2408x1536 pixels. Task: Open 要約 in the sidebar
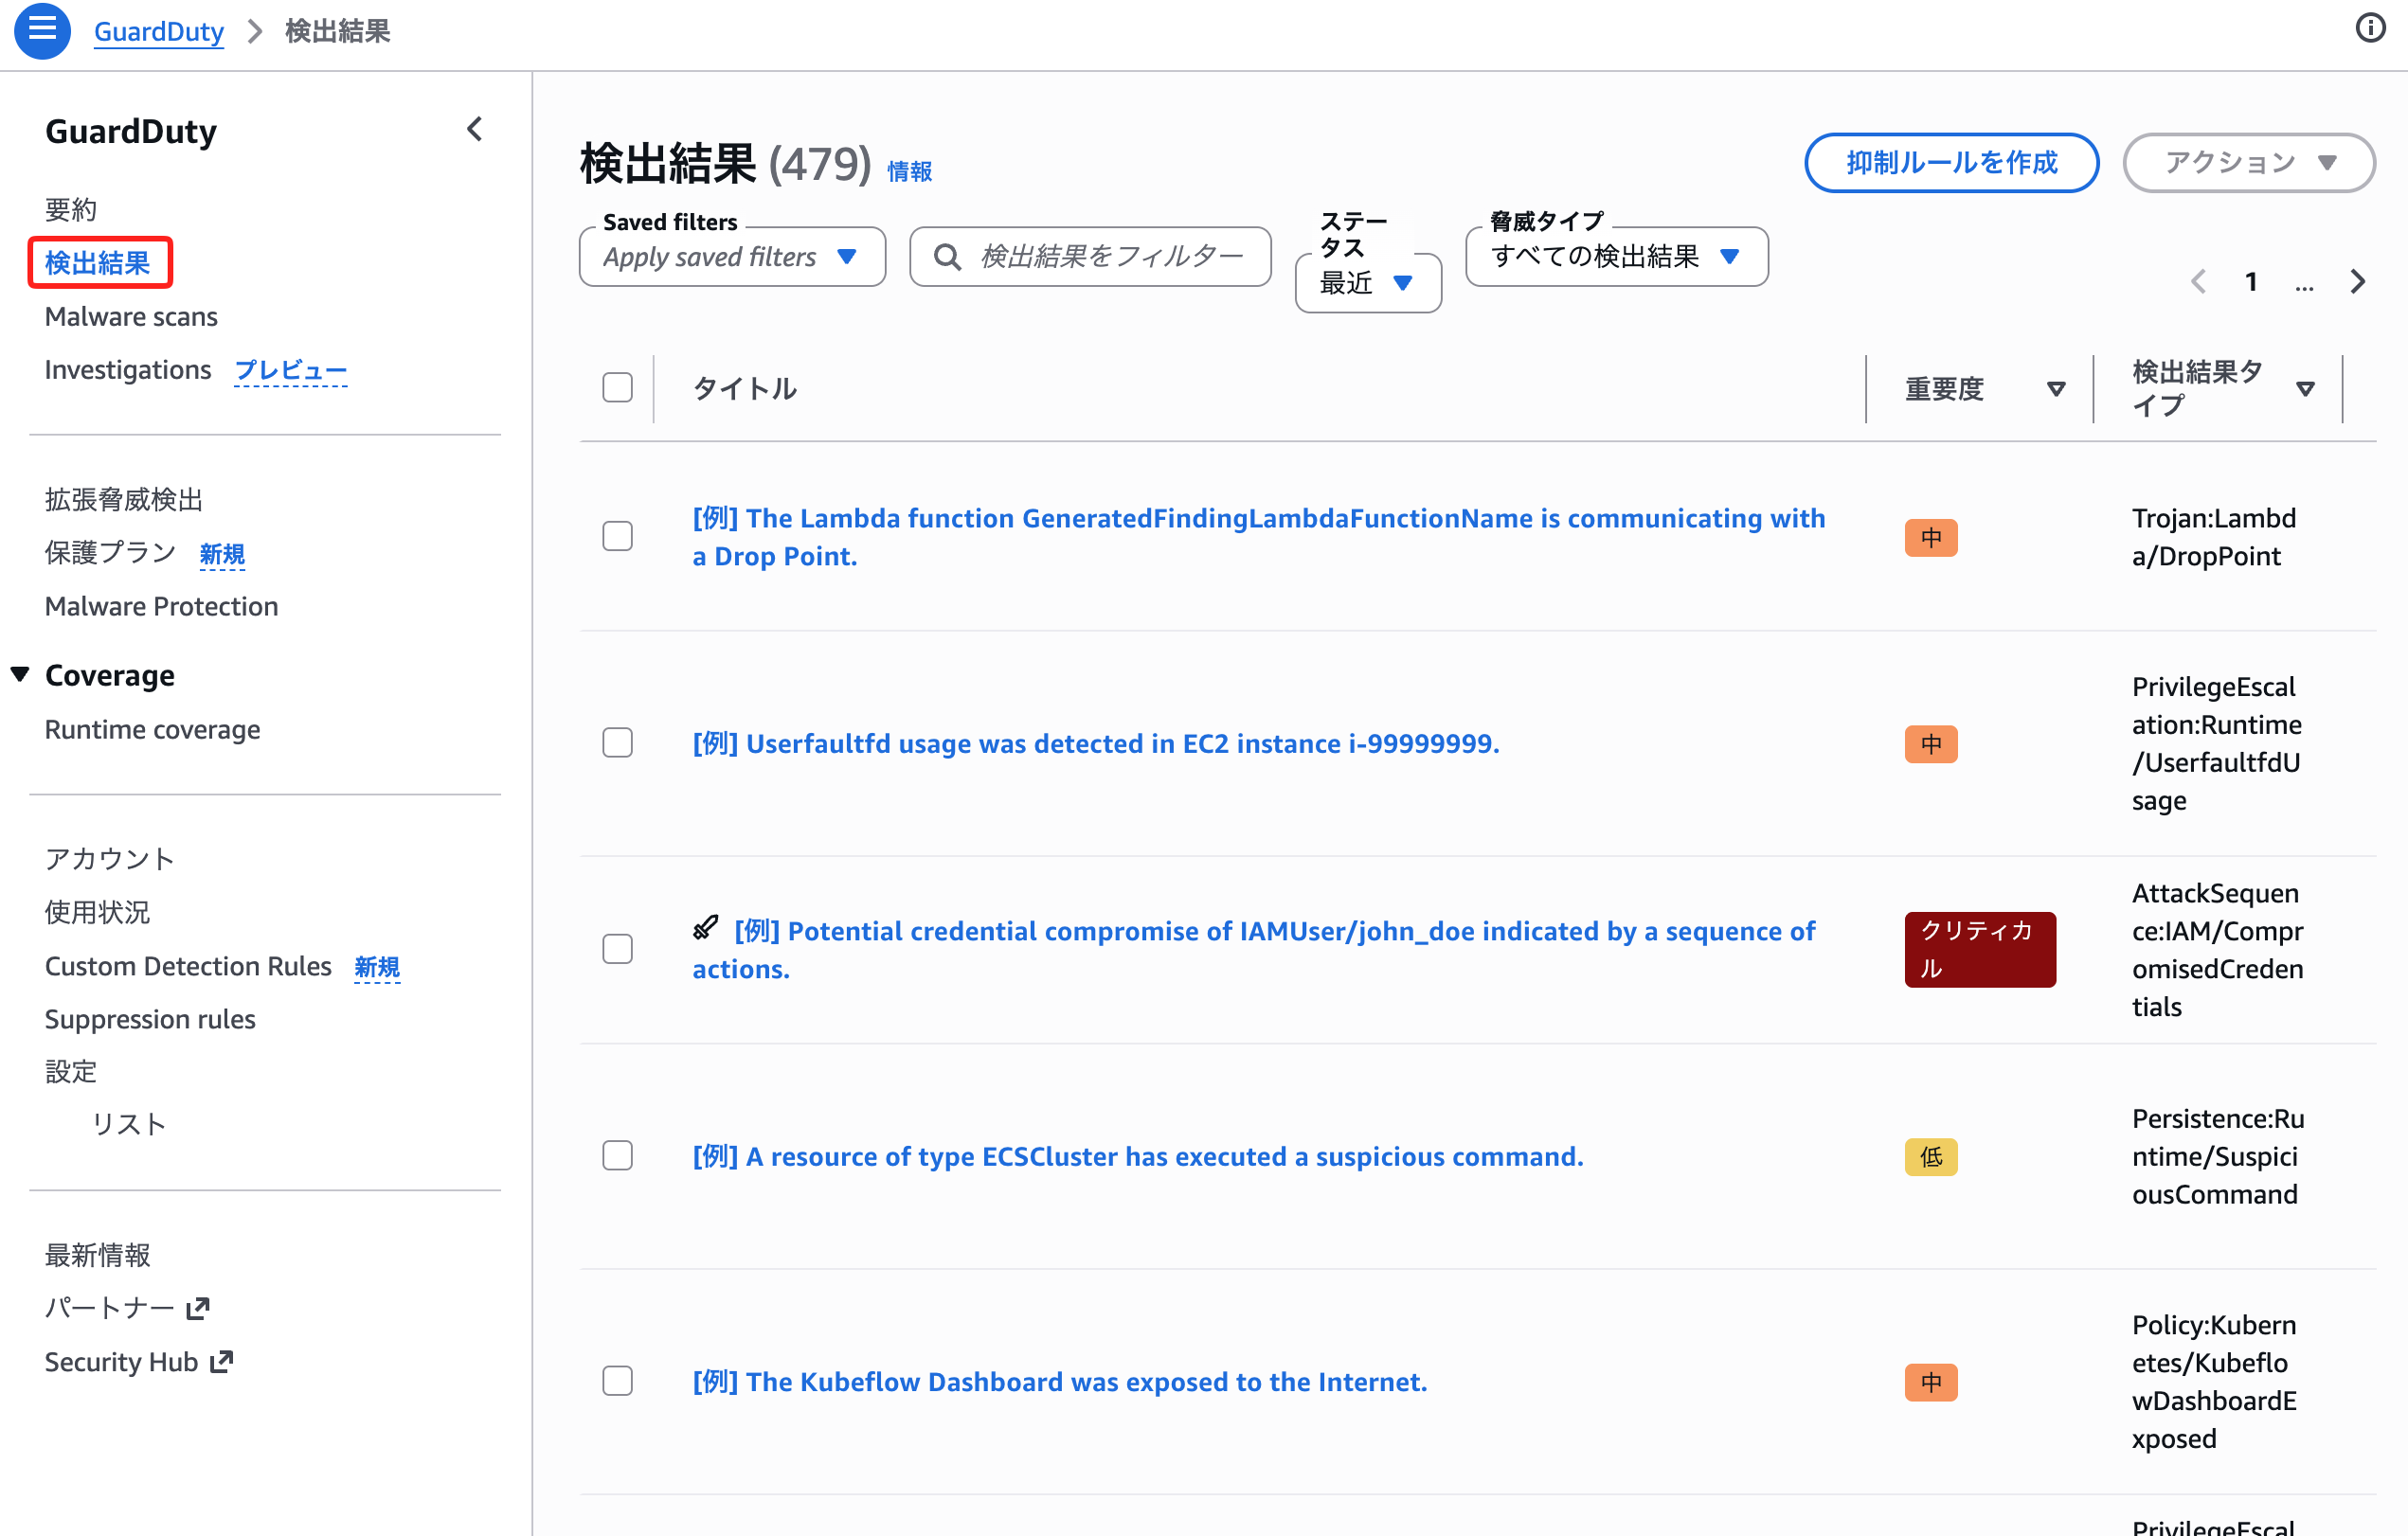coord(71,209)
